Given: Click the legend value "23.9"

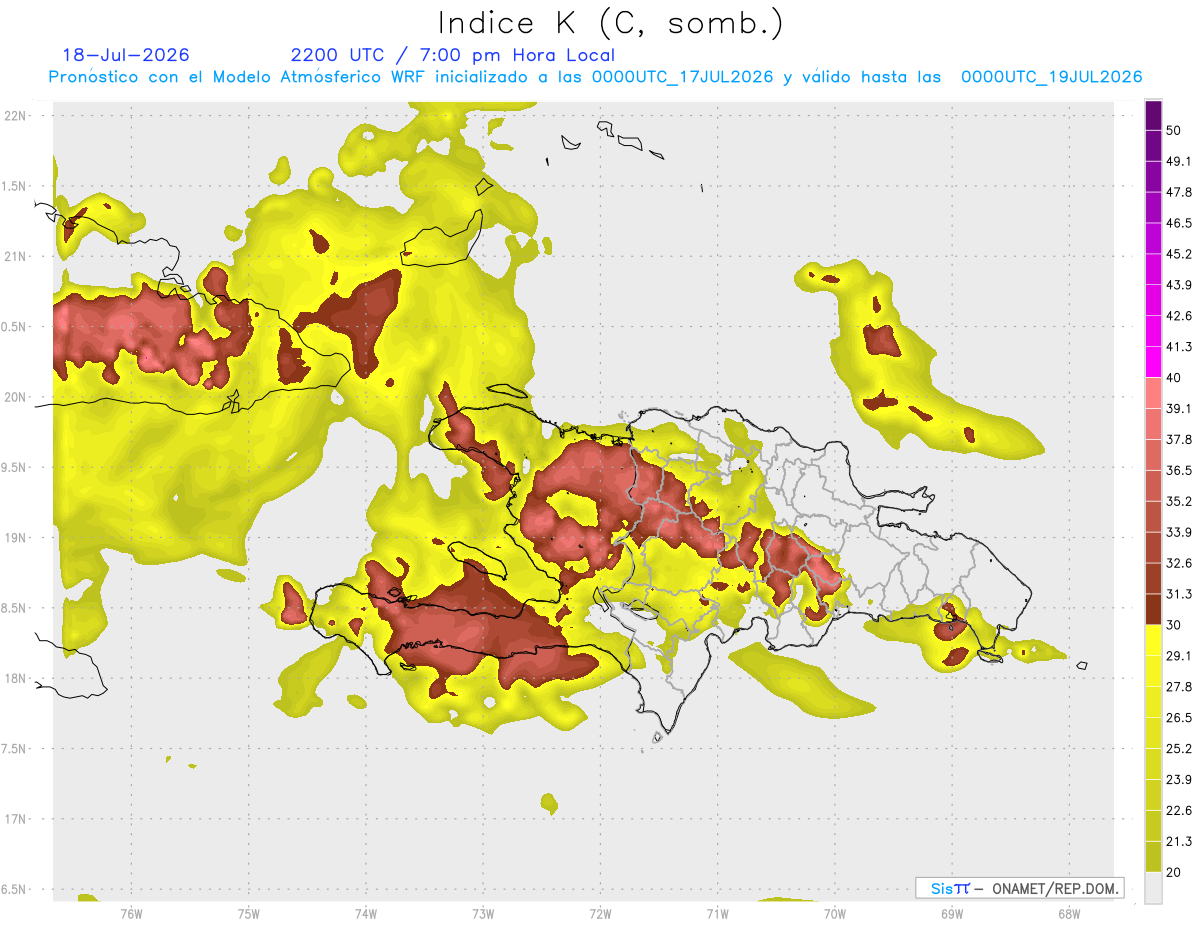Looking at the screenshot, I should click(1179, 780).
